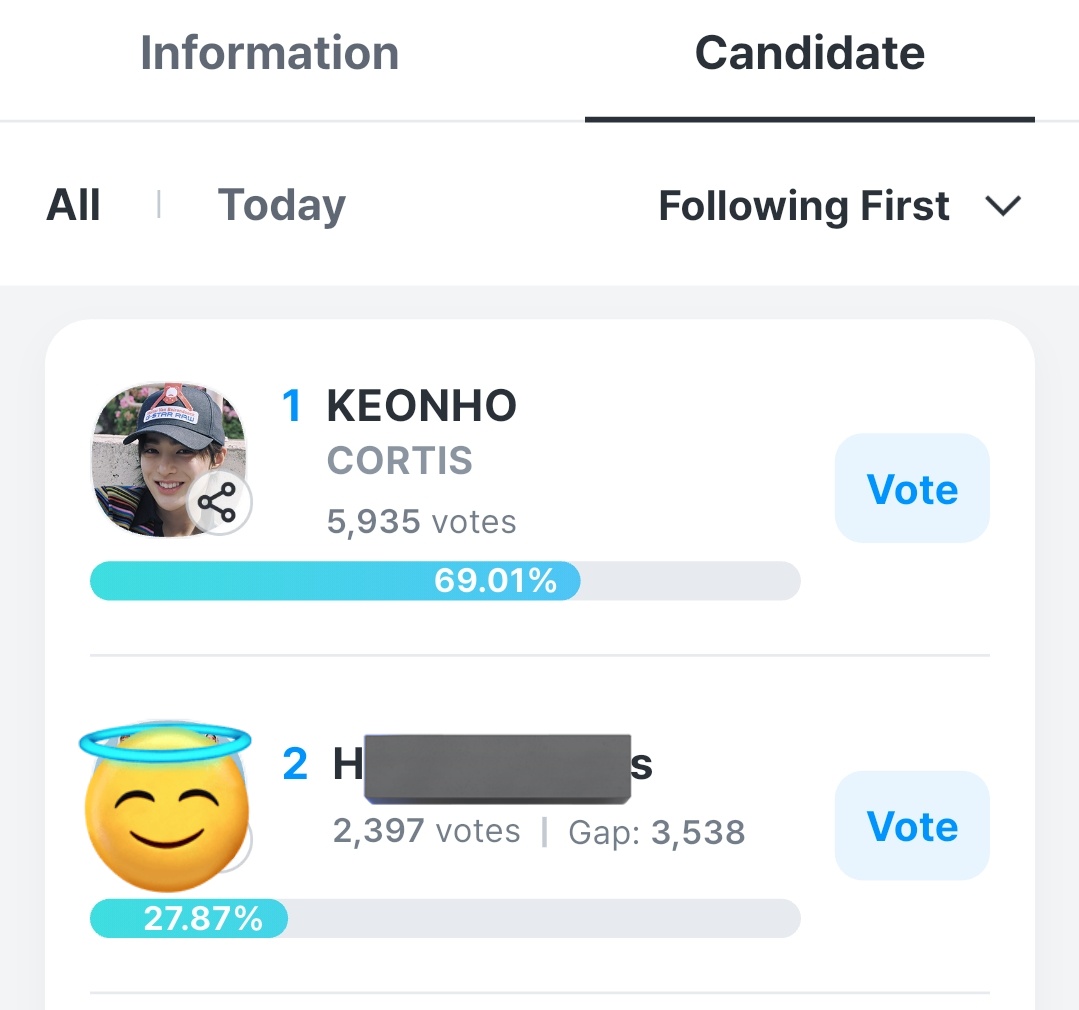Switch the filter to Today
This screenshot has height=1010, width=1079.
pos(281,206)
